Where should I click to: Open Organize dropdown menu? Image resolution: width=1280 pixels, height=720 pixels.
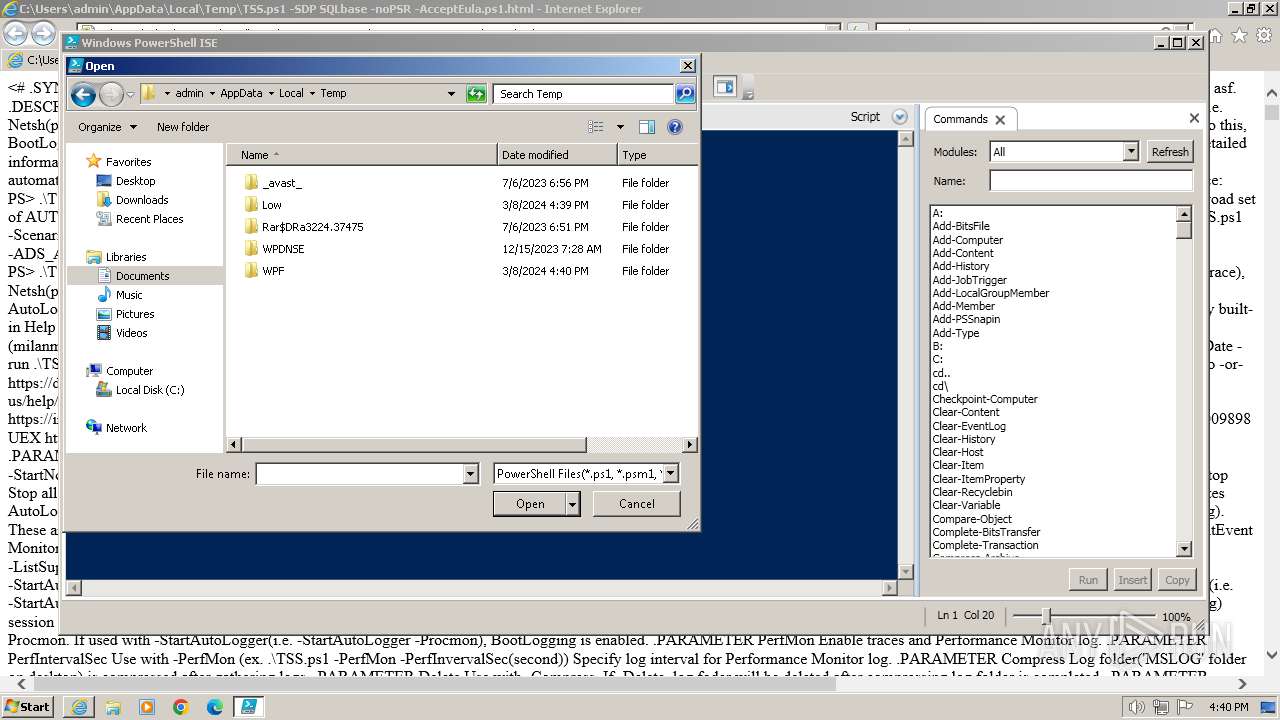point(107,127)
